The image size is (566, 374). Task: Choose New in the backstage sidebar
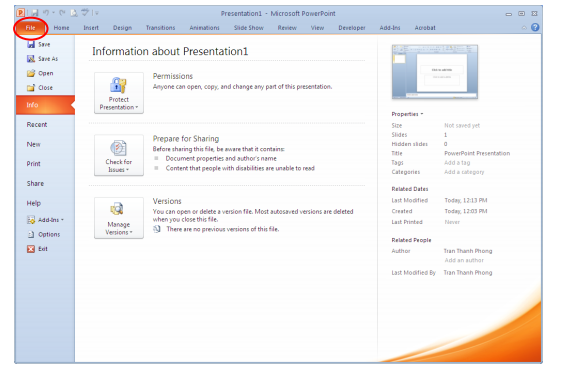pos(34,144)
